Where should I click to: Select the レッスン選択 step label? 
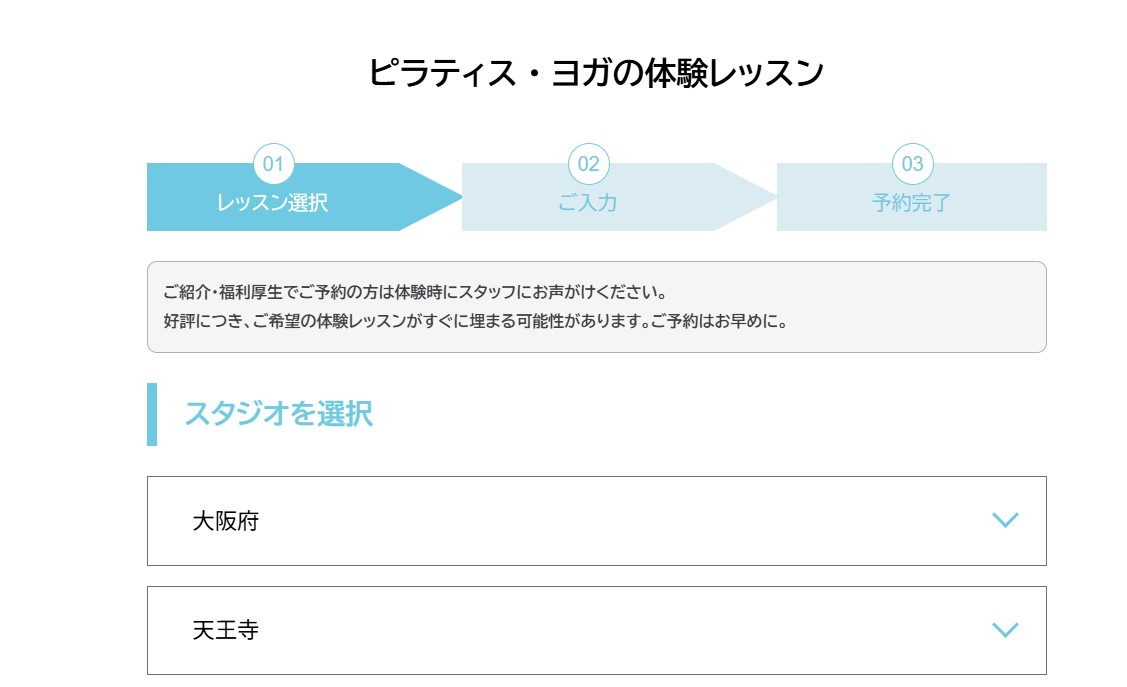point(272,203)
